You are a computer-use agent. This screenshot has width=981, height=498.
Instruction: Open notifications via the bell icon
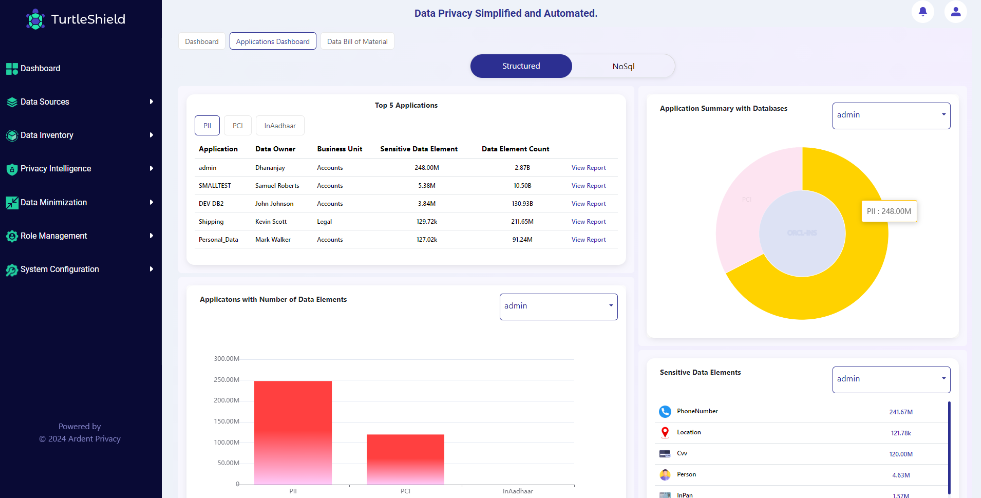pos(923,11)
